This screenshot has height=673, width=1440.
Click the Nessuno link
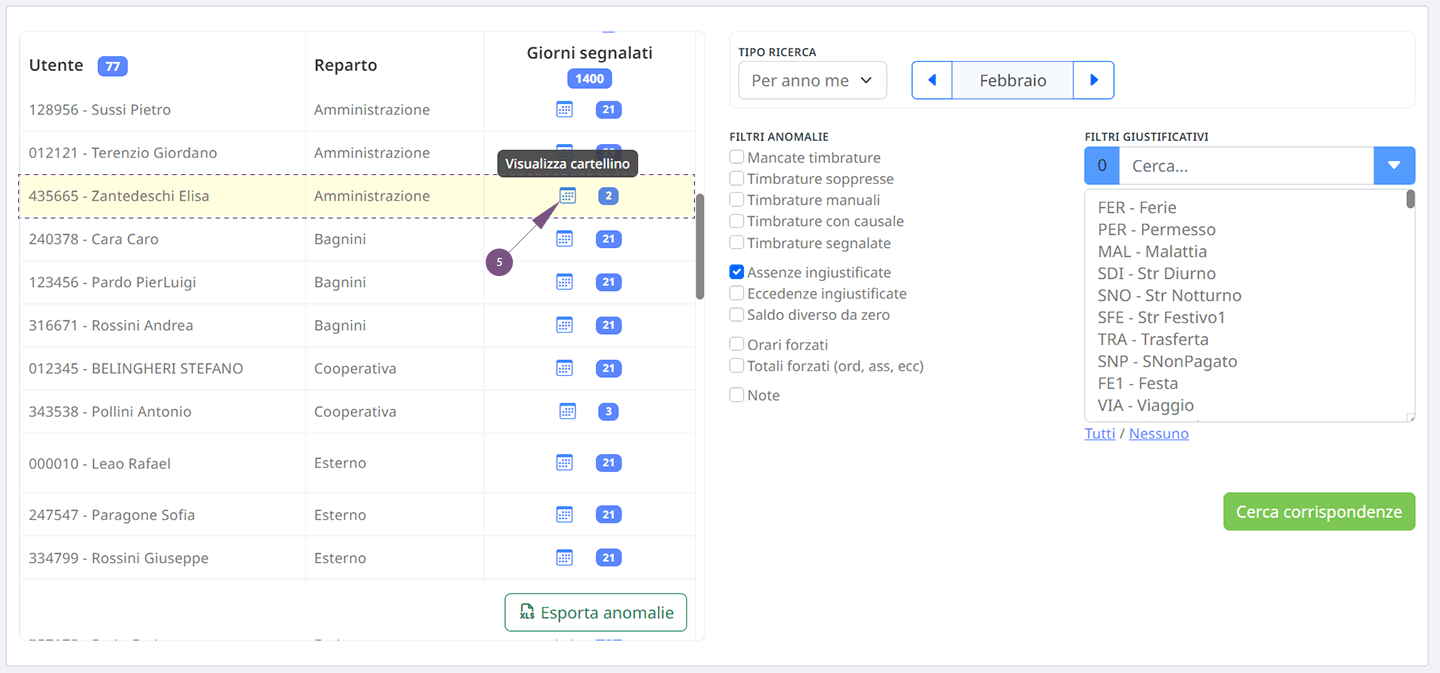pyautogui.click(x=1159, y=433)
